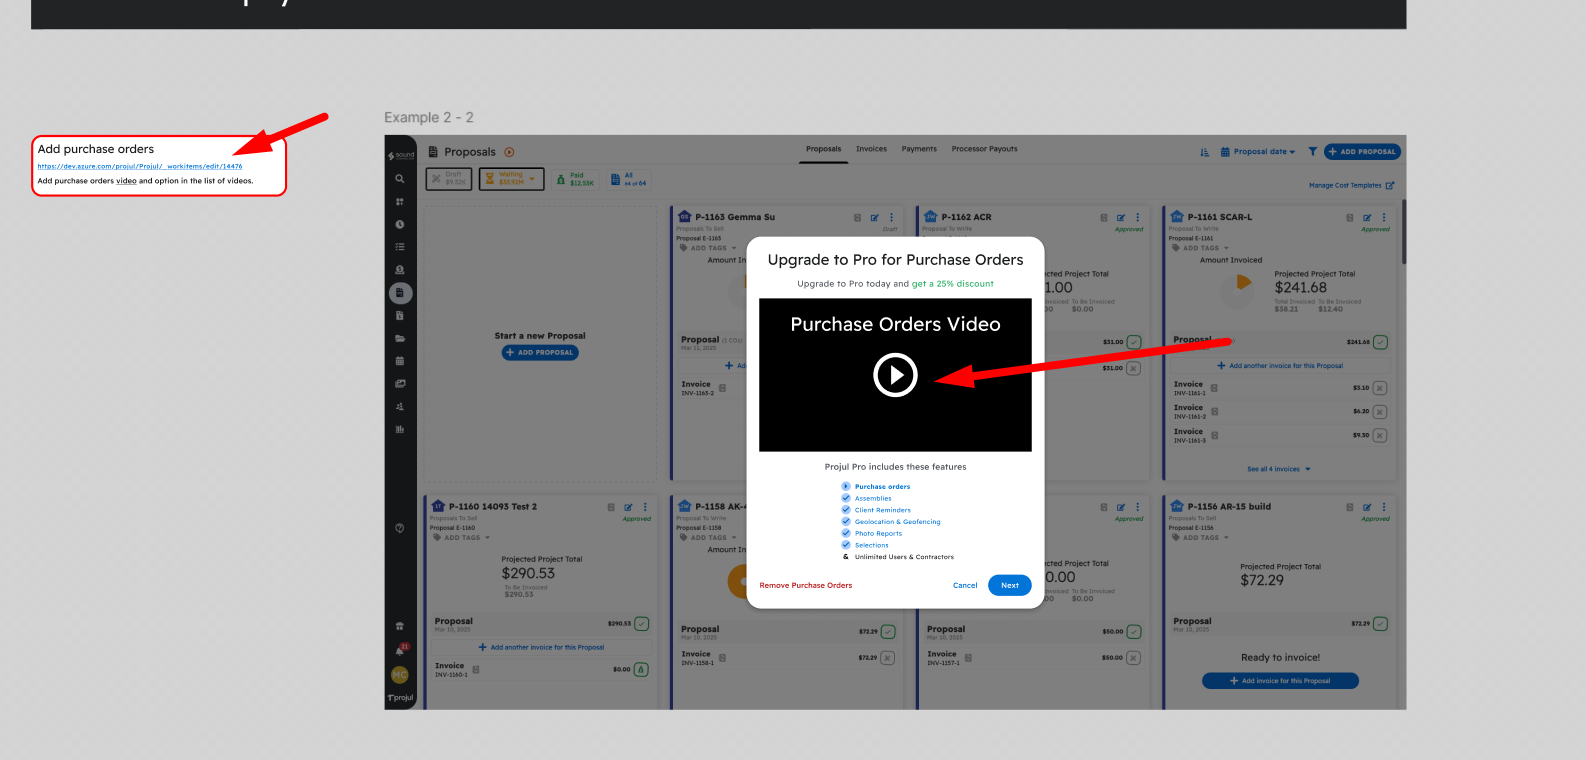Open Assemblies feature link
Screen dimensions: 1586x760
873,498
